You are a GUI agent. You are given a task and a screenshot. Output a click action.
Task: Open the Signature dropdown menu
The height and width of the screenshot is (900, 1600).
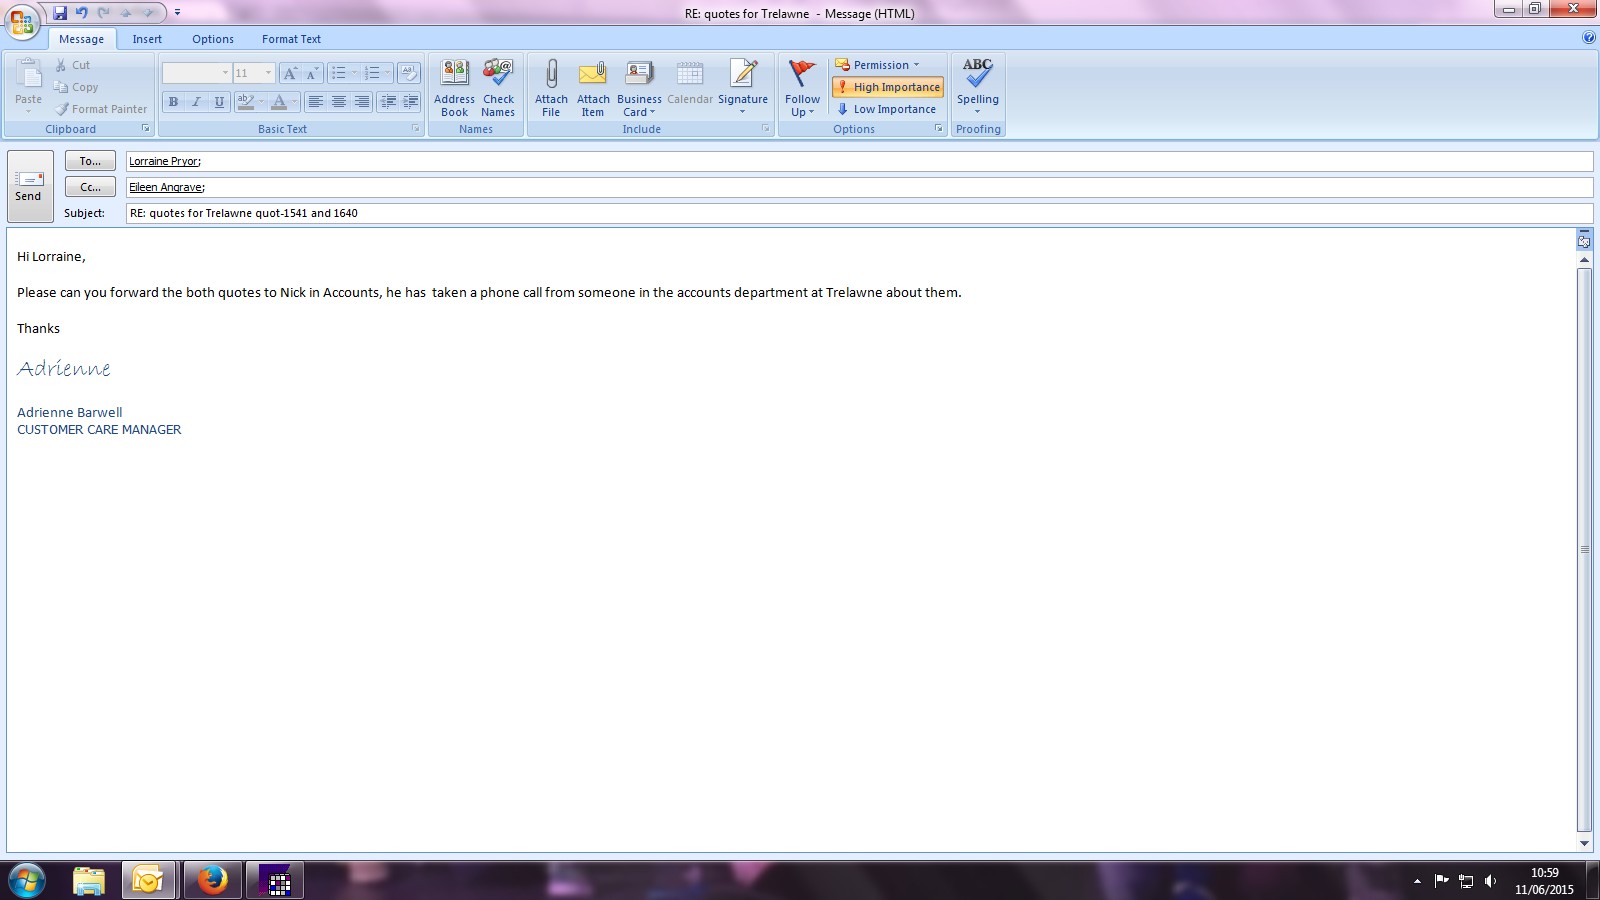pos(743,88)
